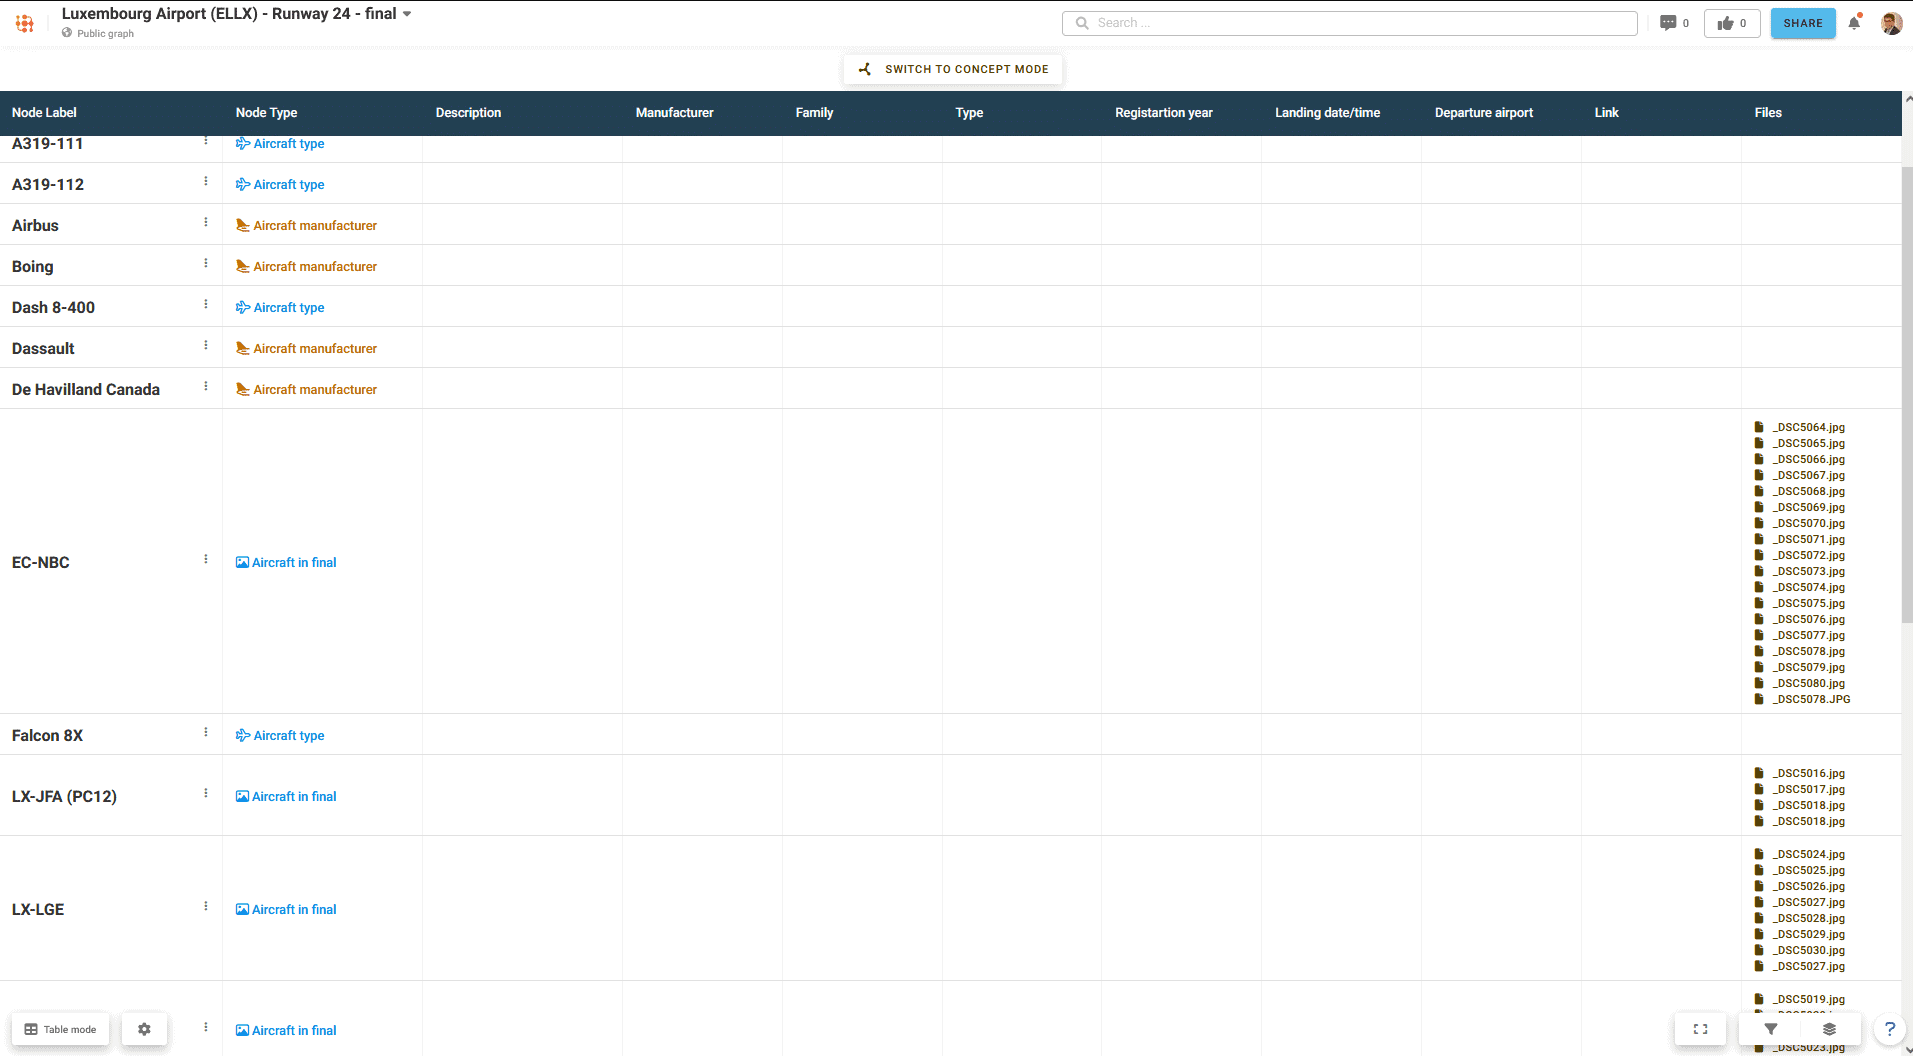Click the Aircraft manufacturer icon in Dassault row
This screenshot has width=1913, height=1056.
point(242,349)
